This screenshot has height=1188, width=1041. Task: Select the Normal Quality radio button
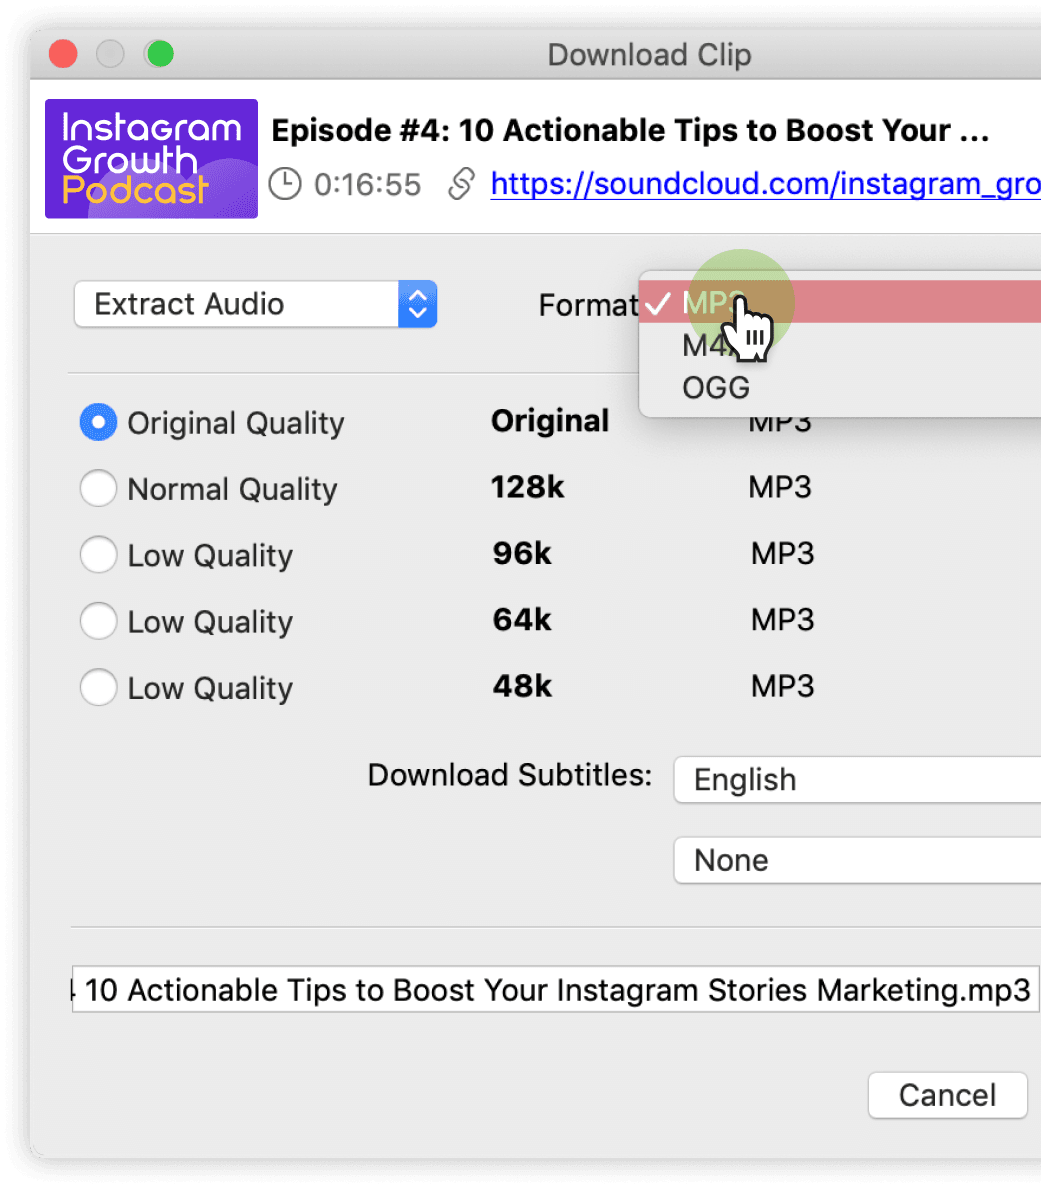coord(98,488)
